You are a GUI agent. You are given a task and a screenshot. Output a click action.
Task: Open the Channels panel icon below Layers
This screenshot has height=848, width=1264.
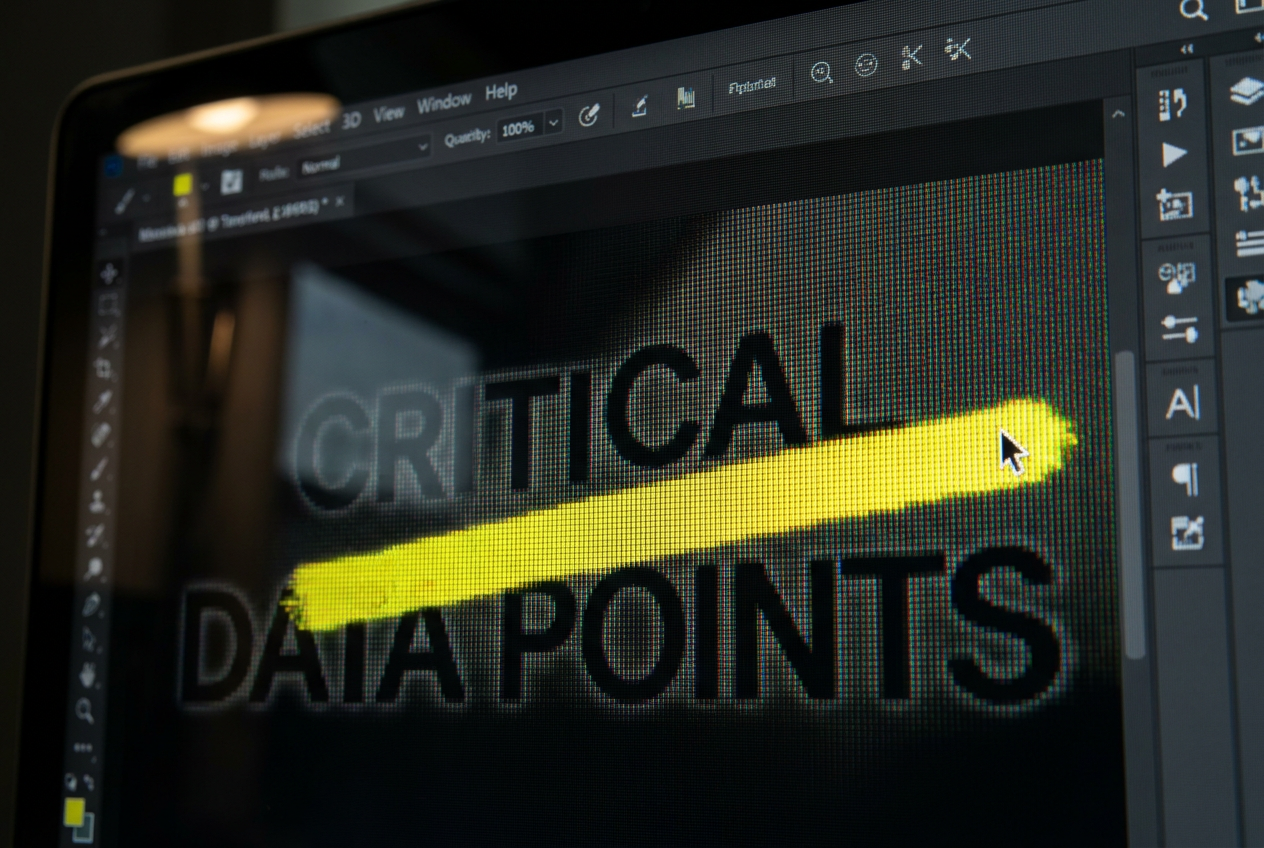1248,141
